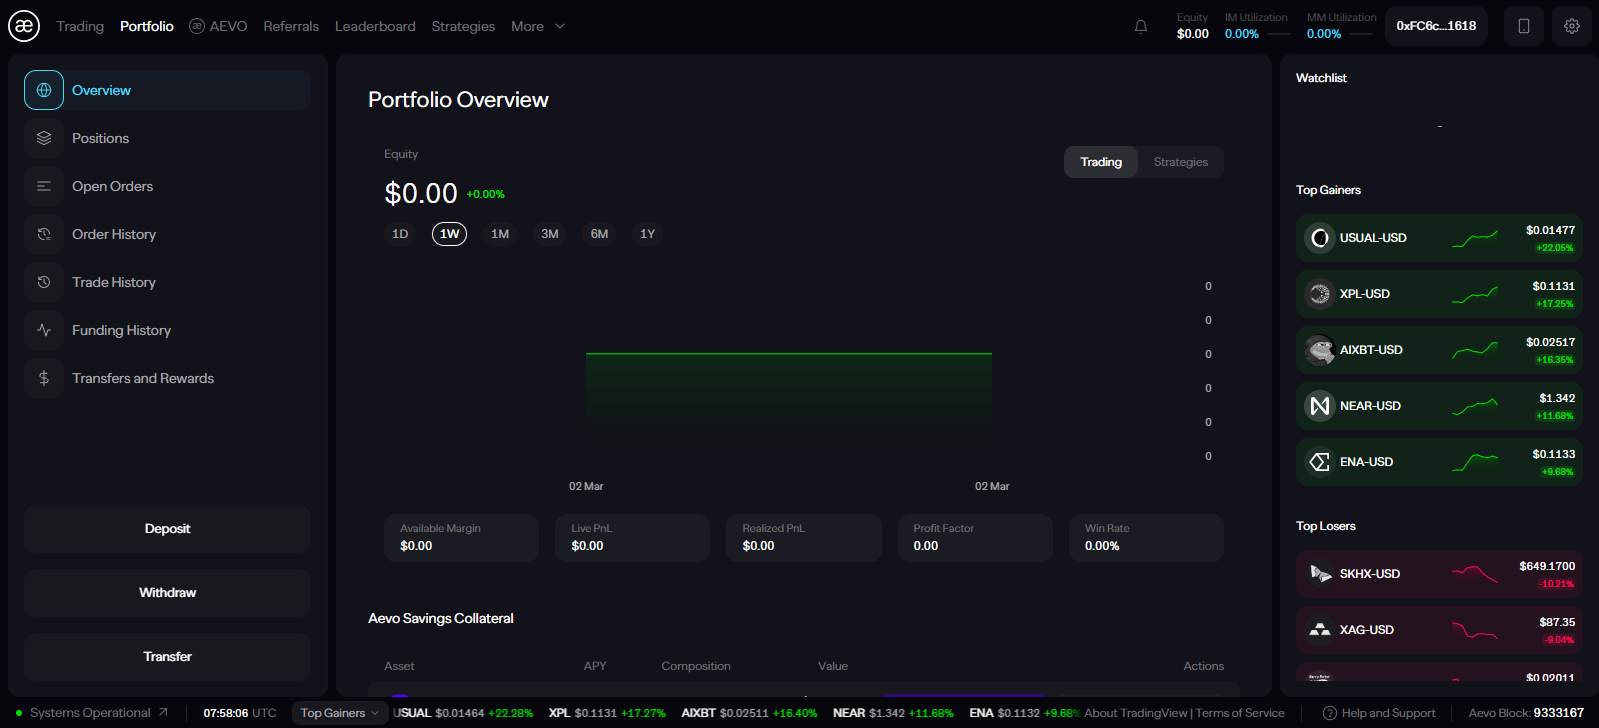The height and width of the screenshot is (728, 1599).
Task: Click the AIXBT-USD avatar icon
Action: click(1320, 350)
